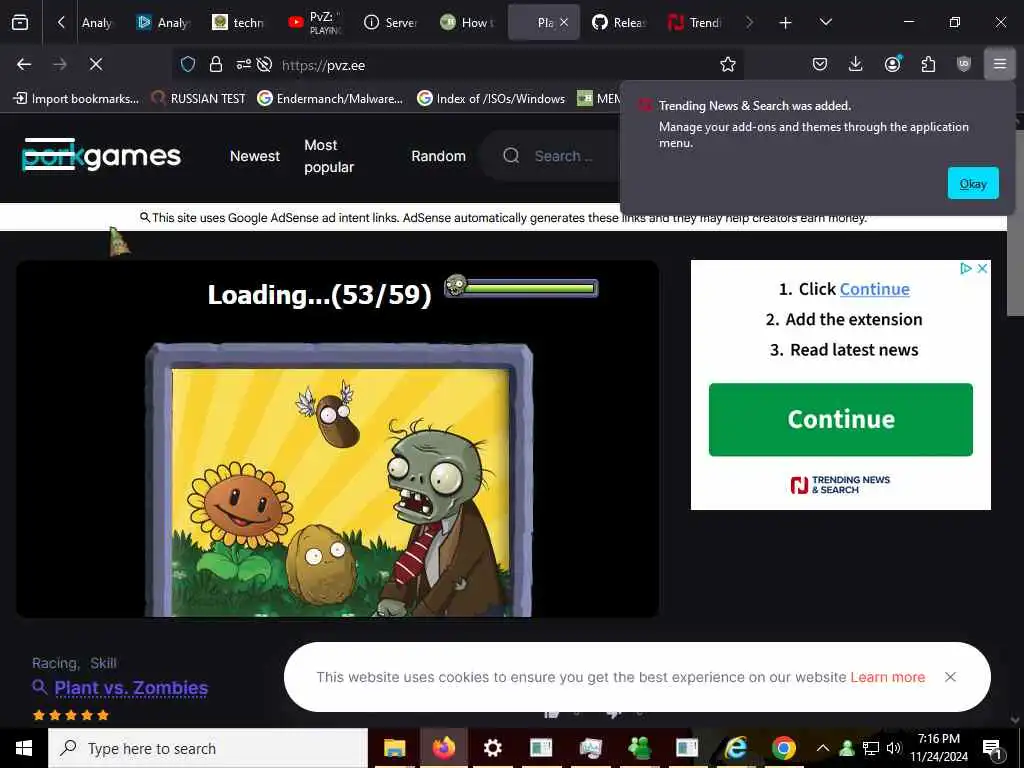The width and height of the screenshot is (1024, 768).
Task: Switch to the Trending tab
Action: 694,22
